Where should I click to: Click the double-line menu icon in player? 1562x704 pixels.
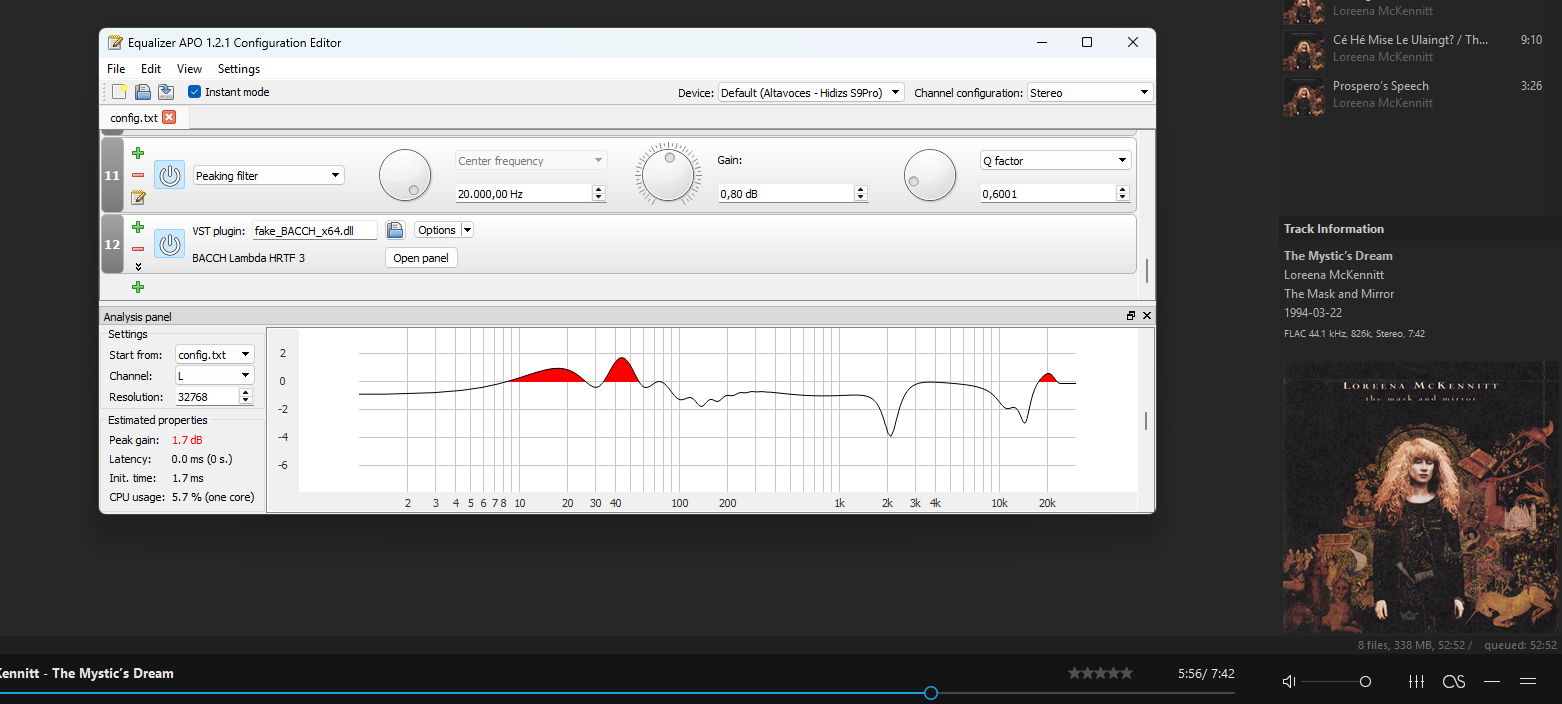click(1528, 681)
